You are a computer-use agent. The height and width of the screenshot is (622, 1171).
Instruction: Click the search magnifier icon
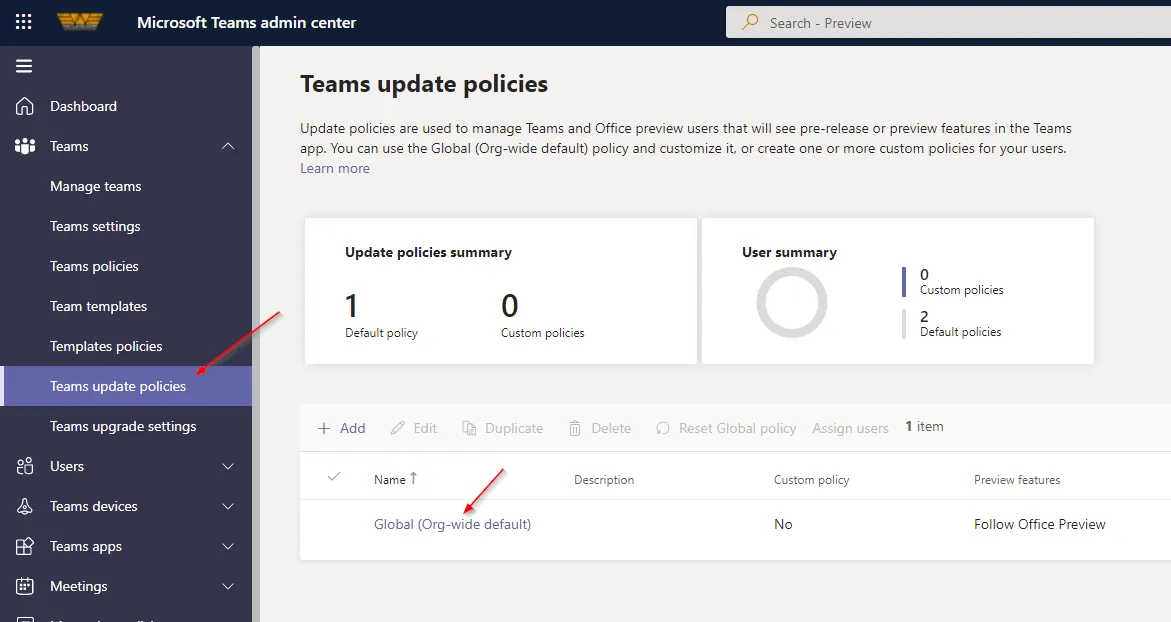750,22
